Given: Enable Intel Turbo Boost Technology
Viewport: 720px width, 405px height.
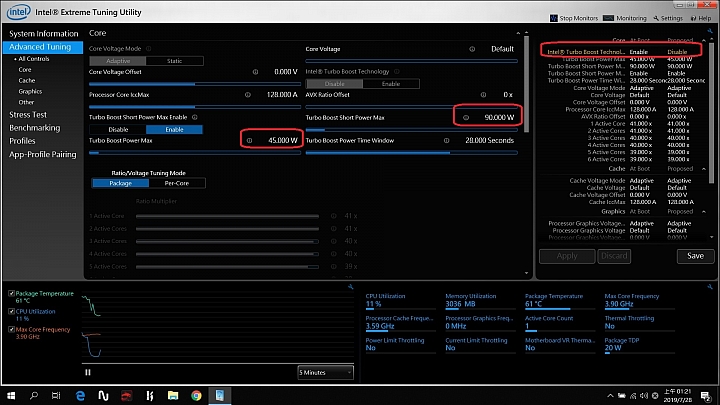Looking at the screenshot, I should point(391,84).
